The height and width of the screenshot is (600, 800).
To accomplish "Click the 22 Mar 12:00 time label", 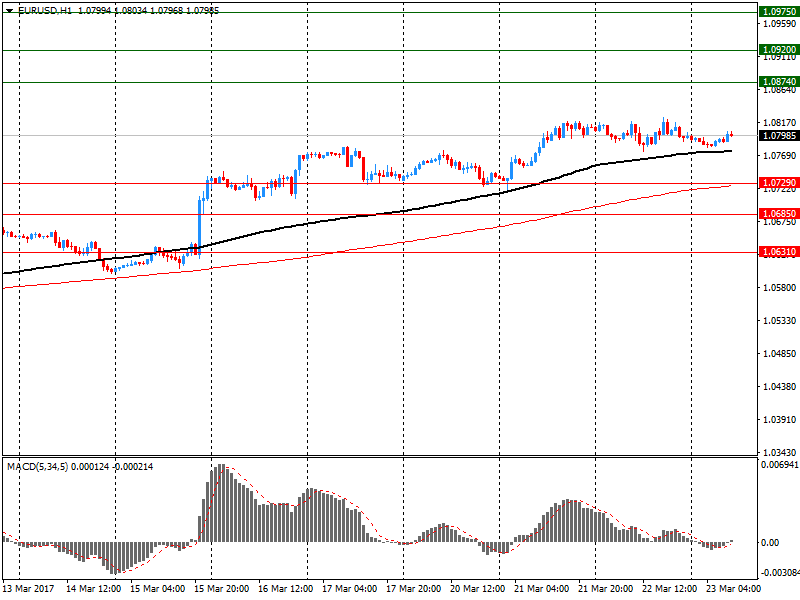I will [669, 589].
